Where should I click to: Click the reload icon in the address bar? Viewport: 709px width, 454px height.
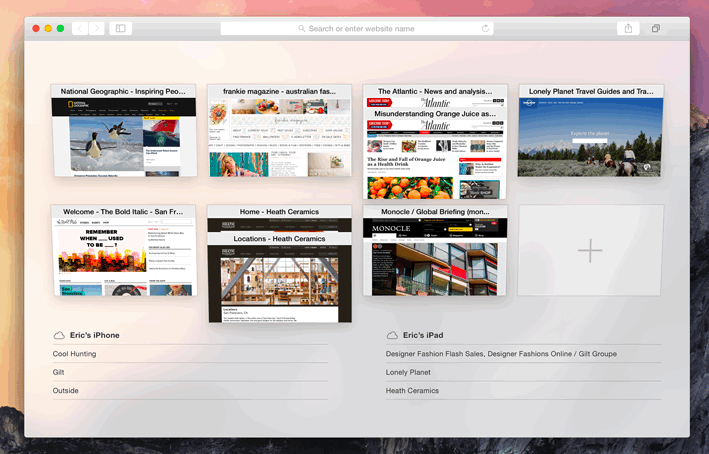point(485,28)
